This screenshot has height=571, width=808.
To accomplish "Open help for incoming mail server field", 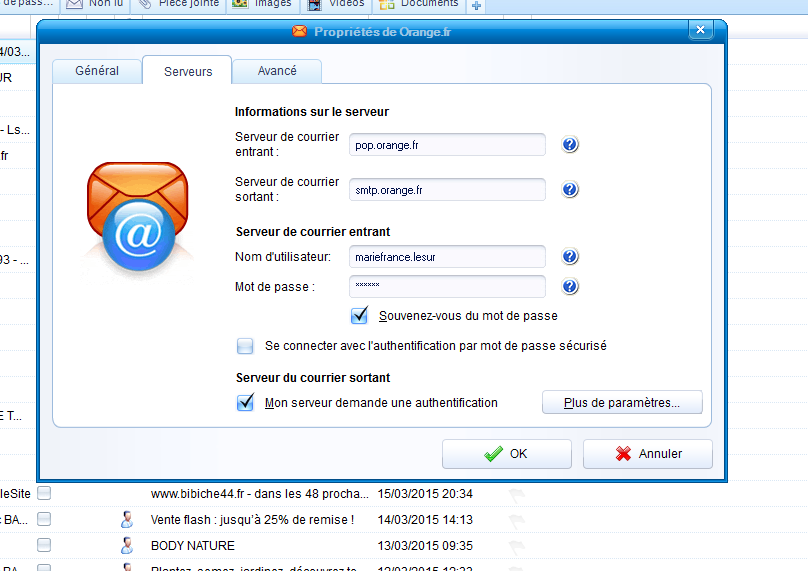I will pyautogui.click(x=569, y=145).
